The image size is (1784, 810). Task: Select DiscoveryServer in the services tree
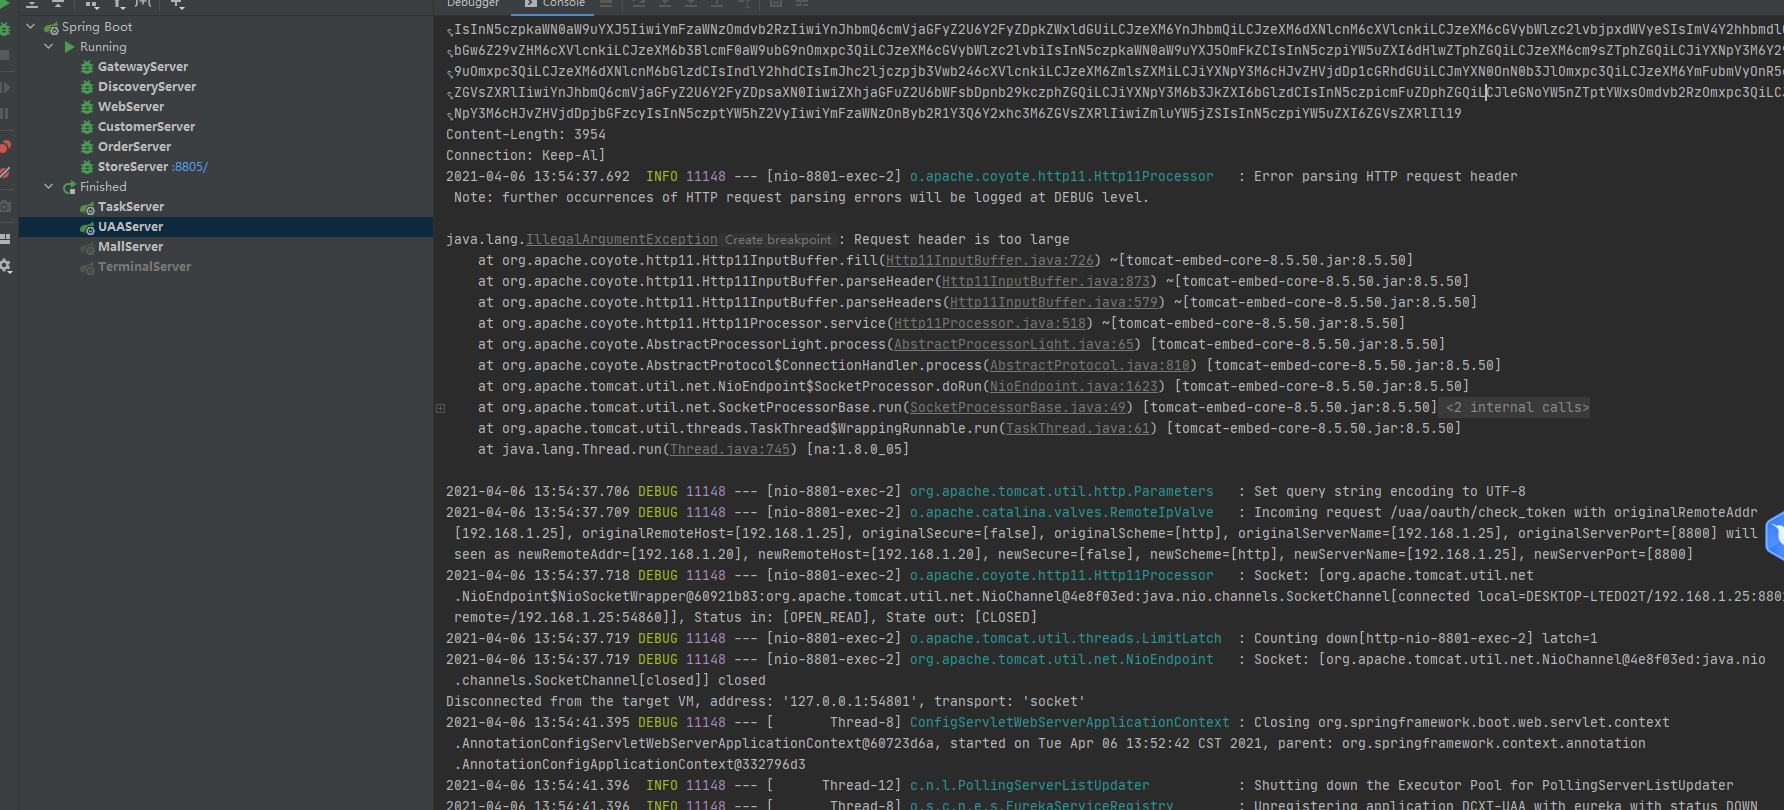point(147,87)
